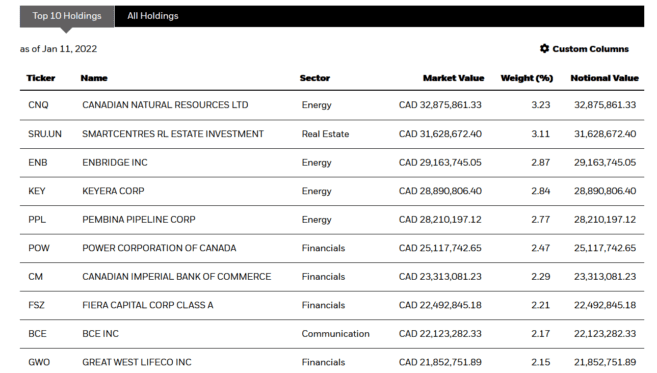Click the PPL ticker cell
657x373 pixels.
coord(37,219)
